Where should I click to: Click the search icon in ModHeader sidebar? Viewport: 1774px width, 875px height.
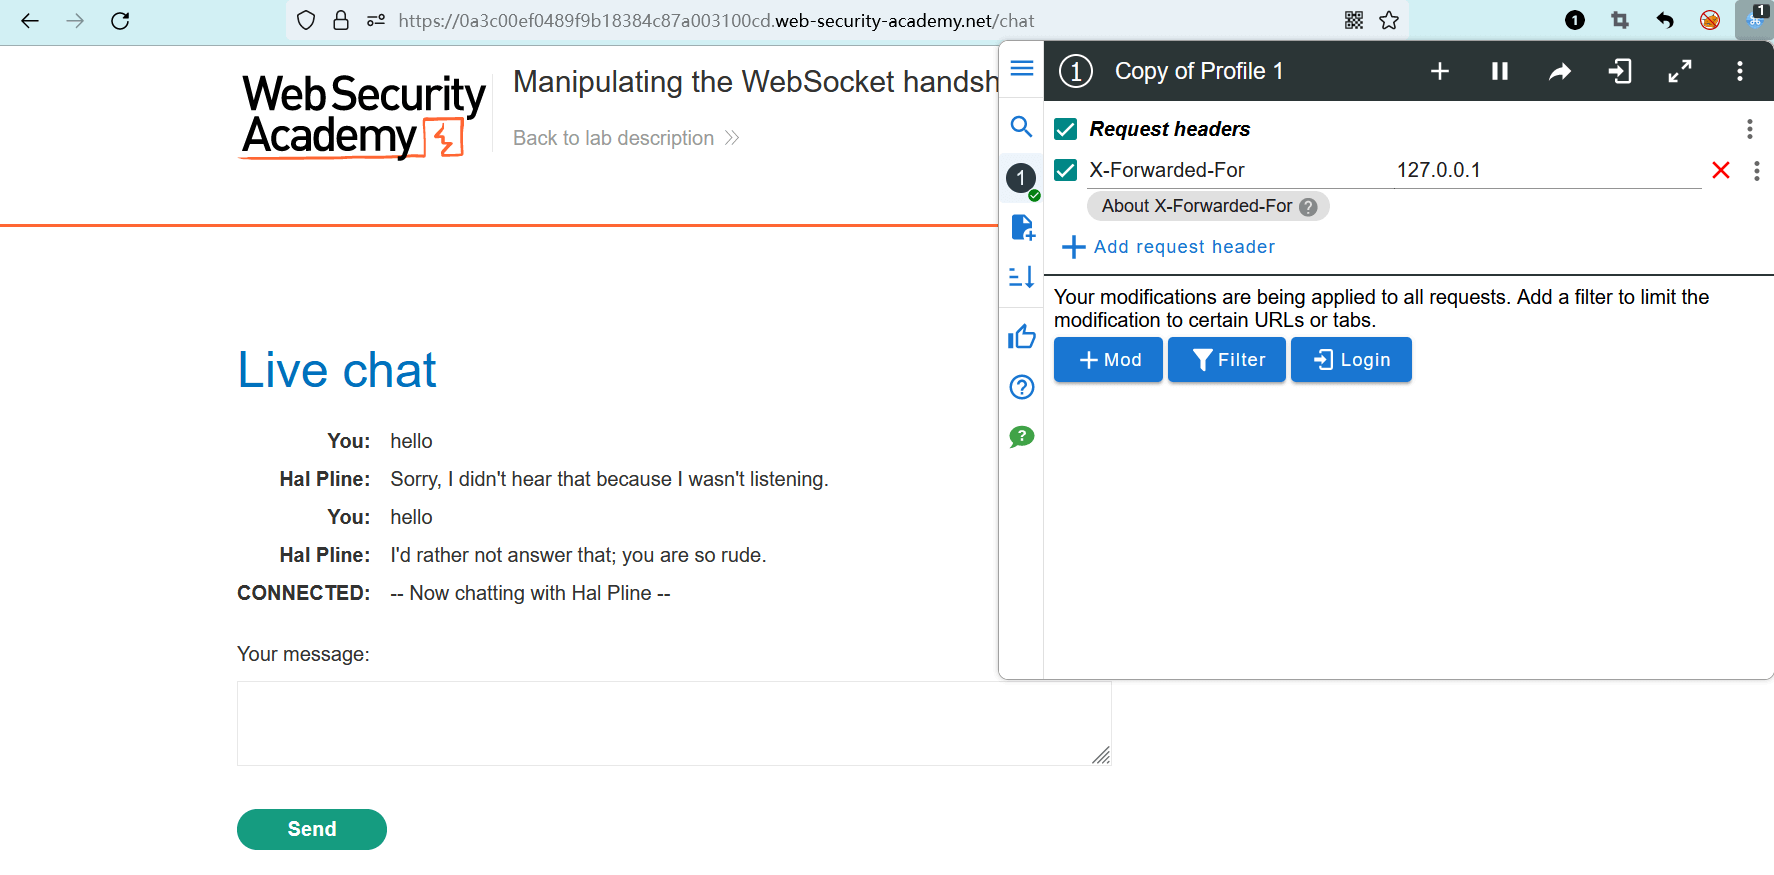pos(1021,126)
